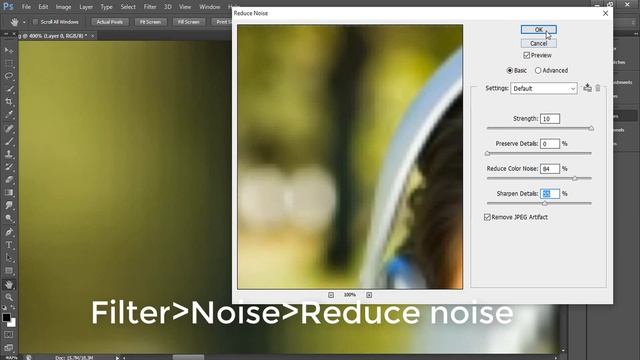The height and width of the screenshot is (360, 640).
Task: Select the Eyedropper tool
Action: (x=9, y=115)
